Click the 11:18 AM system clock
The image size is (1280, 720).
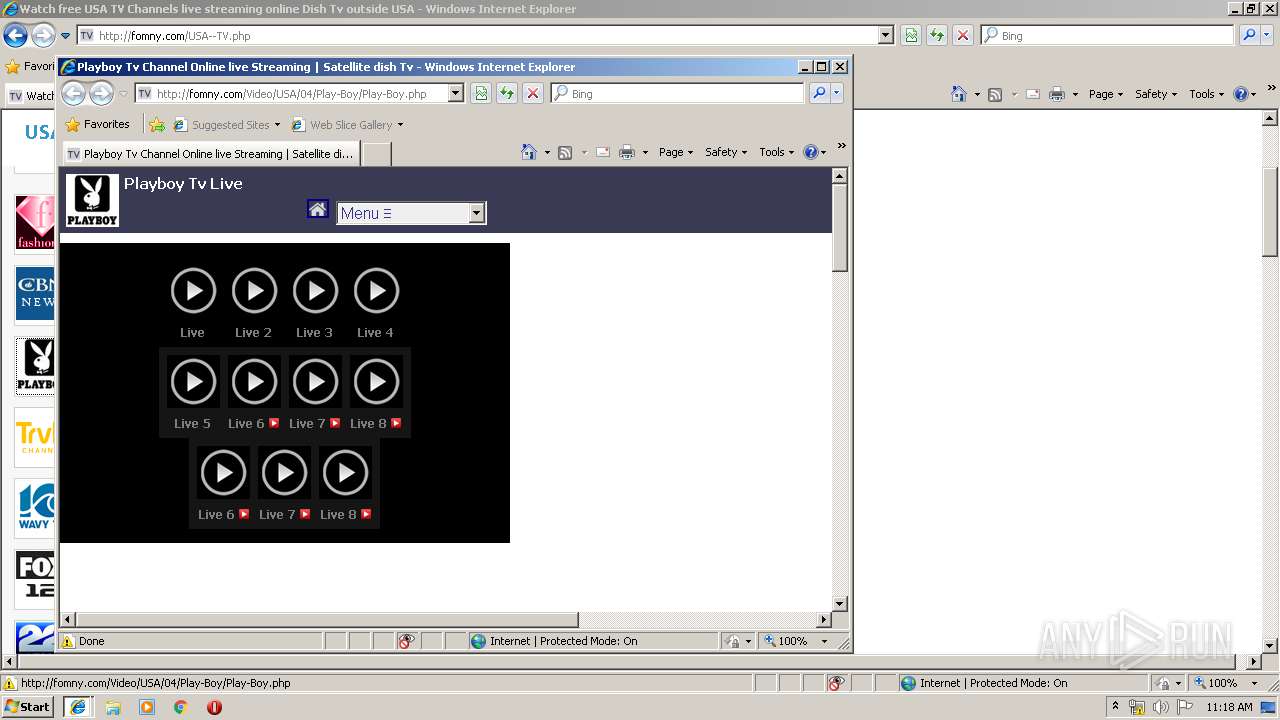(x=1229, y=707)
